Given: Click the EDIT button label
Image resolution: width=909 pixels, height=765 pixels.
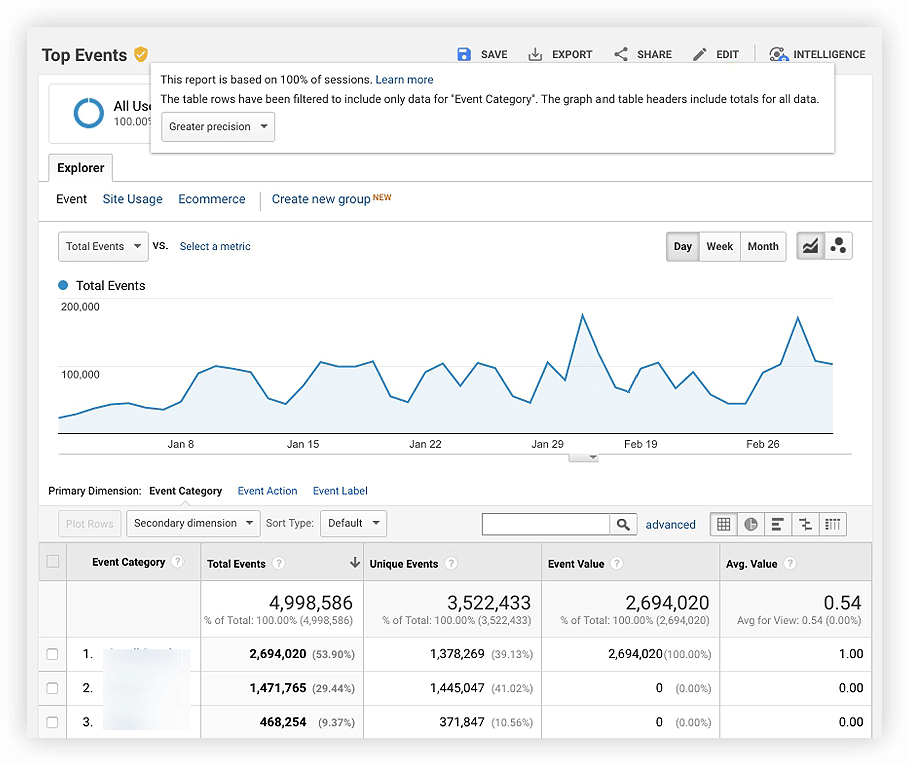Looking at the screenshot, I should (x=728, y=54).
